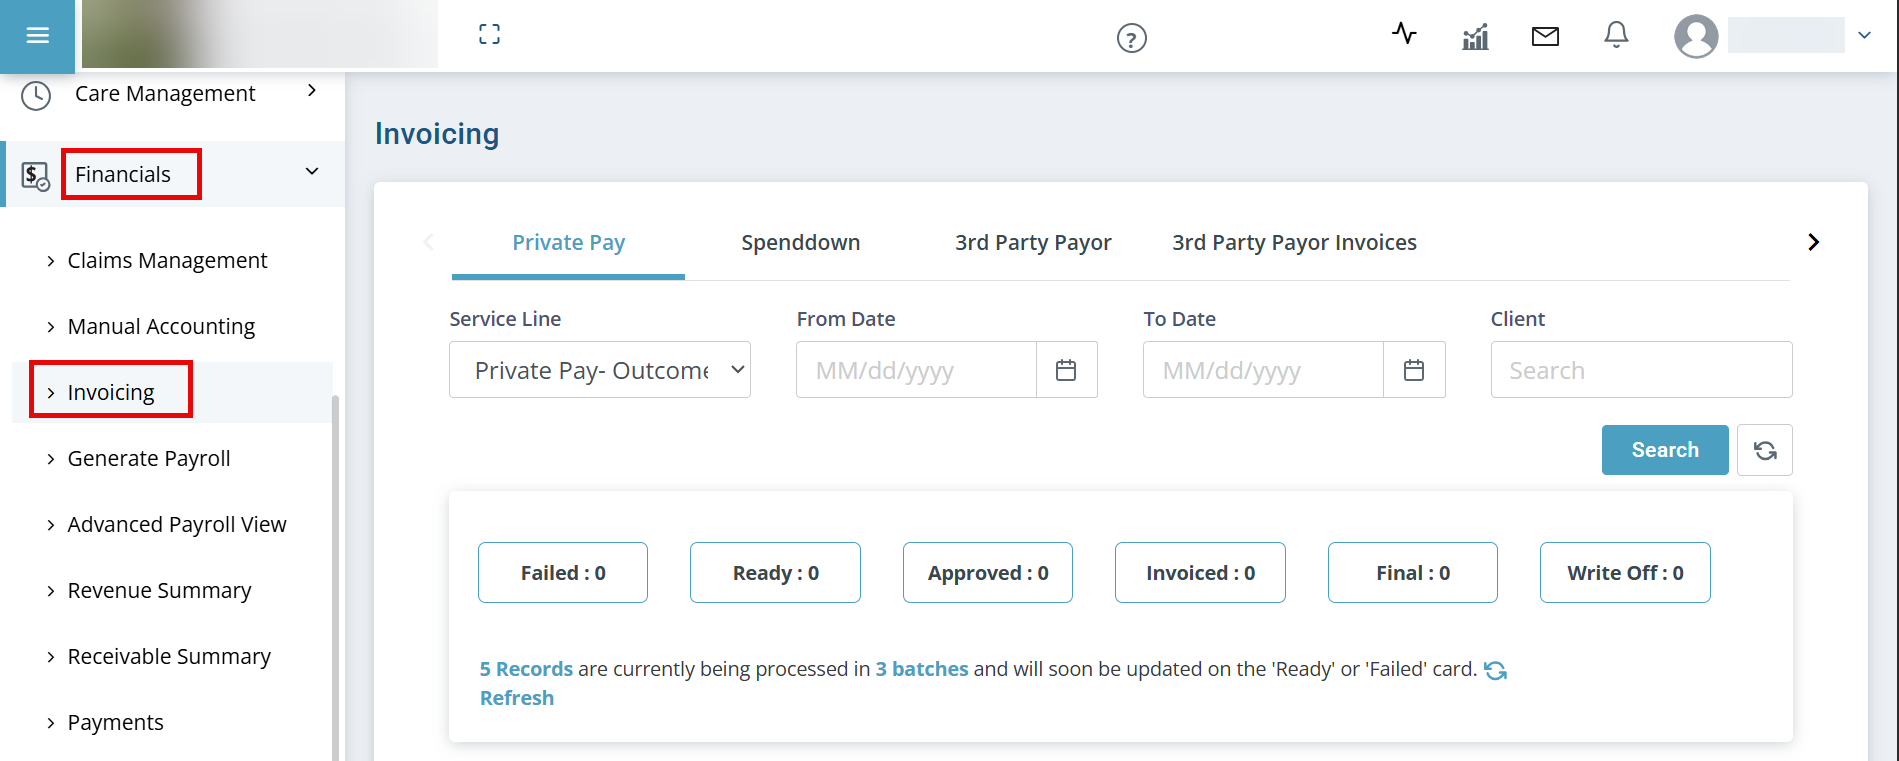This screenshot has height=761, width=1899.
Task: Click the hamburger menu icon
Action: pyautogui.click(x=37, y=36)
